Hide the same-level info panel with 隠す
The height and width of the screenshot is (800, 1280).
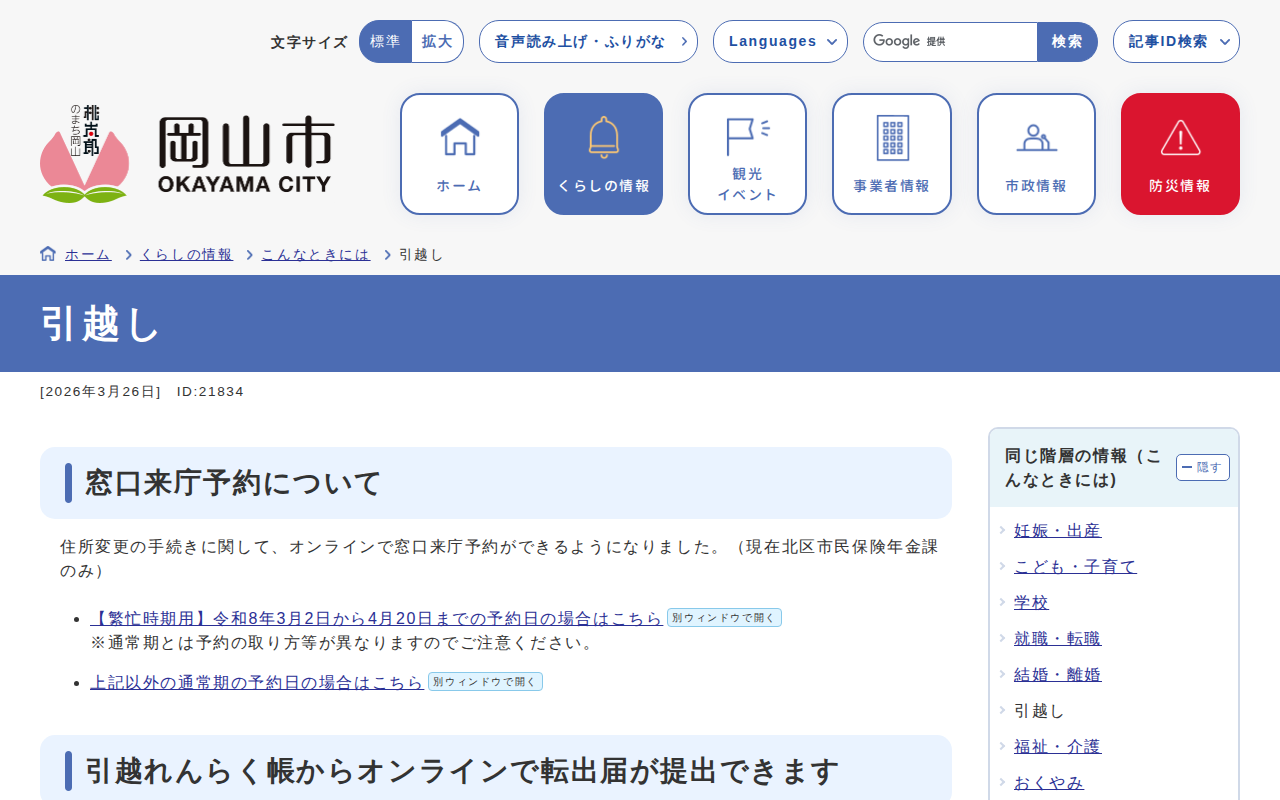click(1202, 467)
